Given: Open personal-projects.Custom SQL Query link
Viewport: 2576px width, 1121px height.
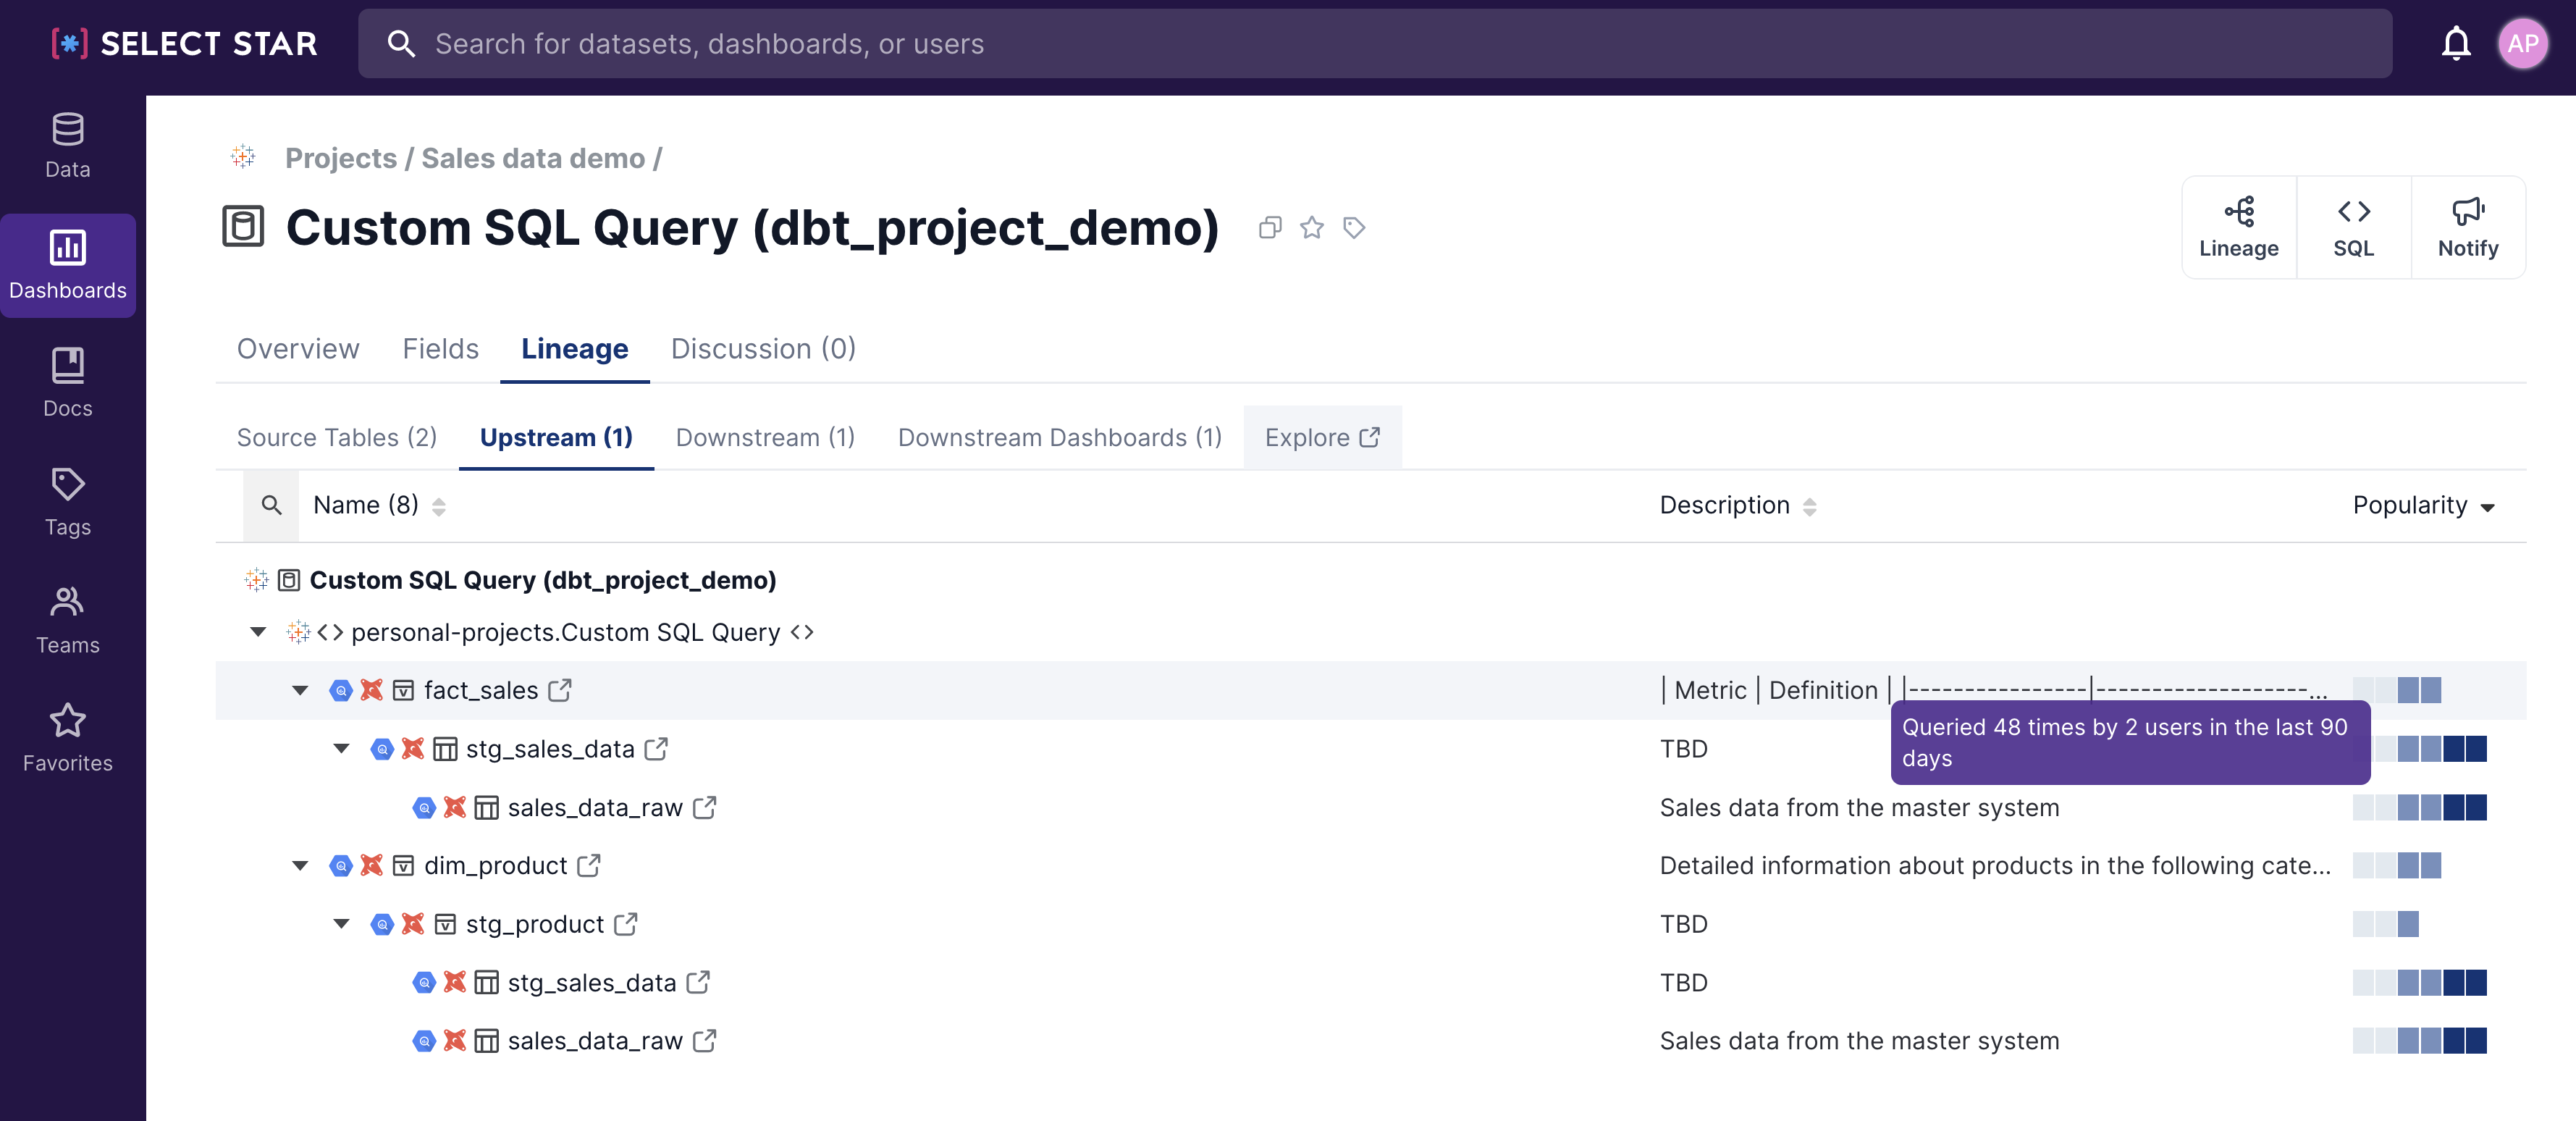Looking at the screenshot, I should (565, 632).
